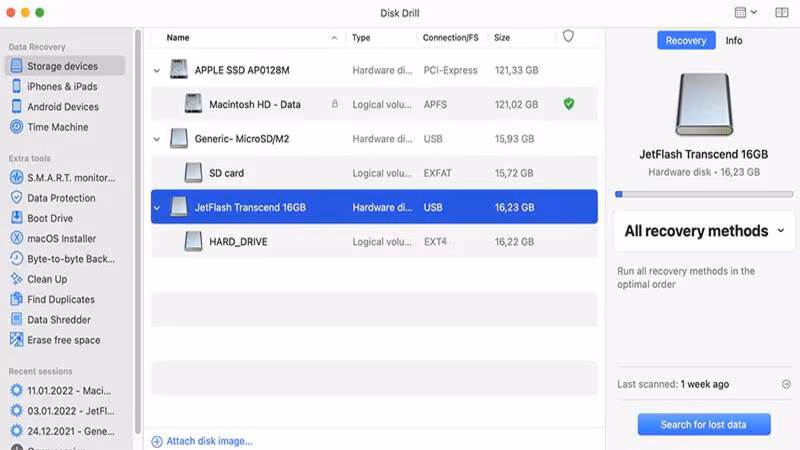Screen dimensions: 800x450
Task: Select the SD card volume row
Action: 374,173
